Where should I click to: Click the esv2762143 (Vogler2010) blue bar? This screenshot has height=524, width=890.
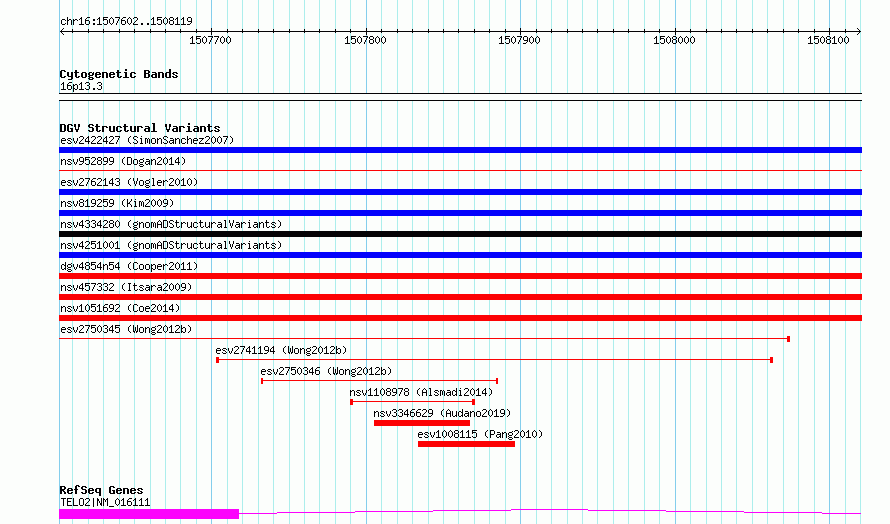tap(460, 192)
